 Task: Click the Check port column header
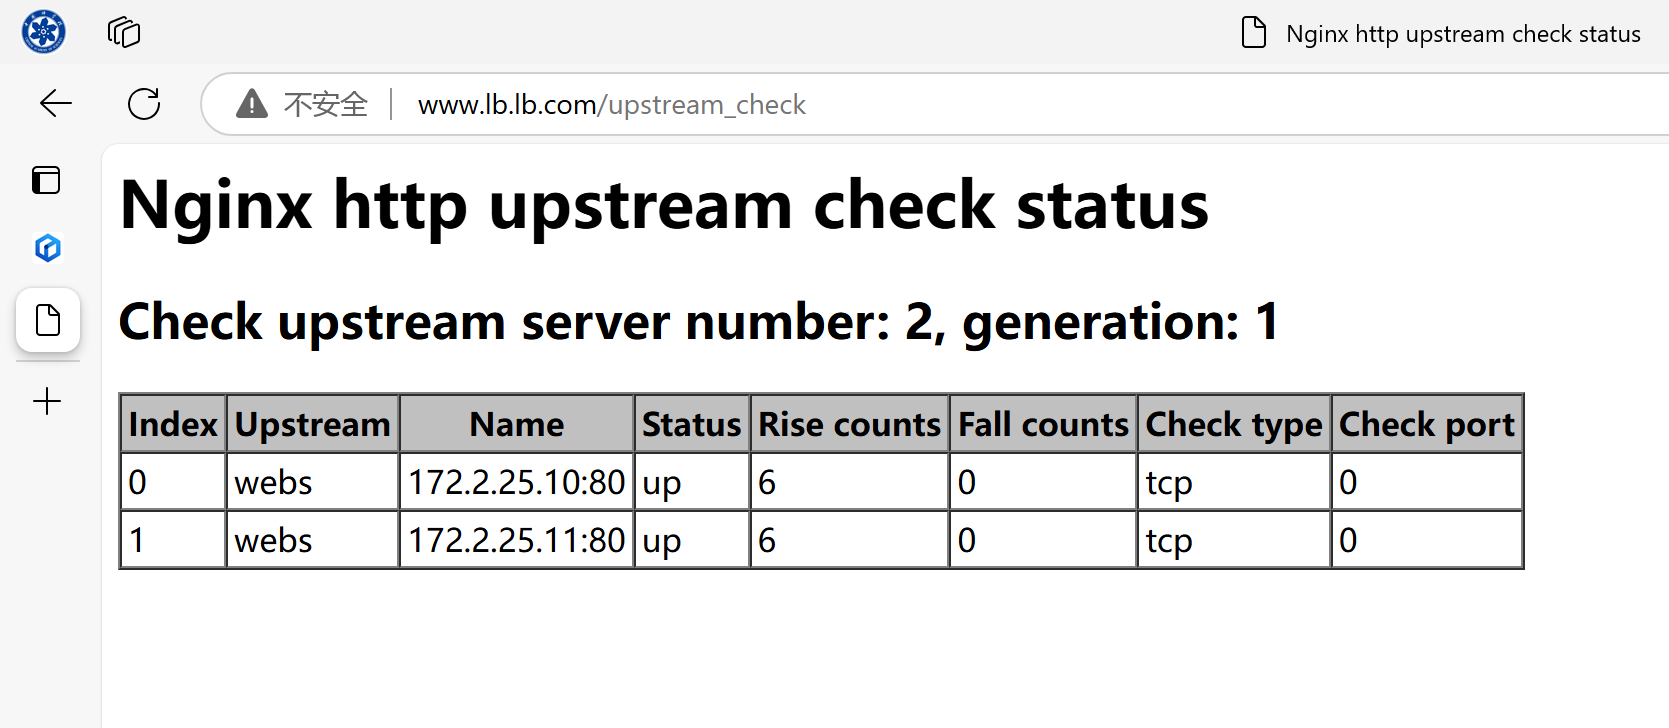coord(1426,424)
